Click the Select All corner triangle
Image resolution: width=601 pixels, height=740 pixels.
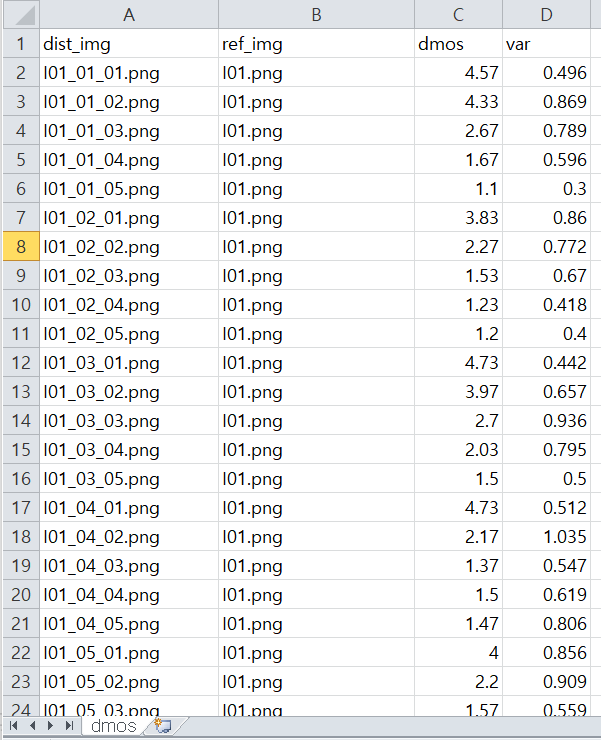click(x=21, y=15)
